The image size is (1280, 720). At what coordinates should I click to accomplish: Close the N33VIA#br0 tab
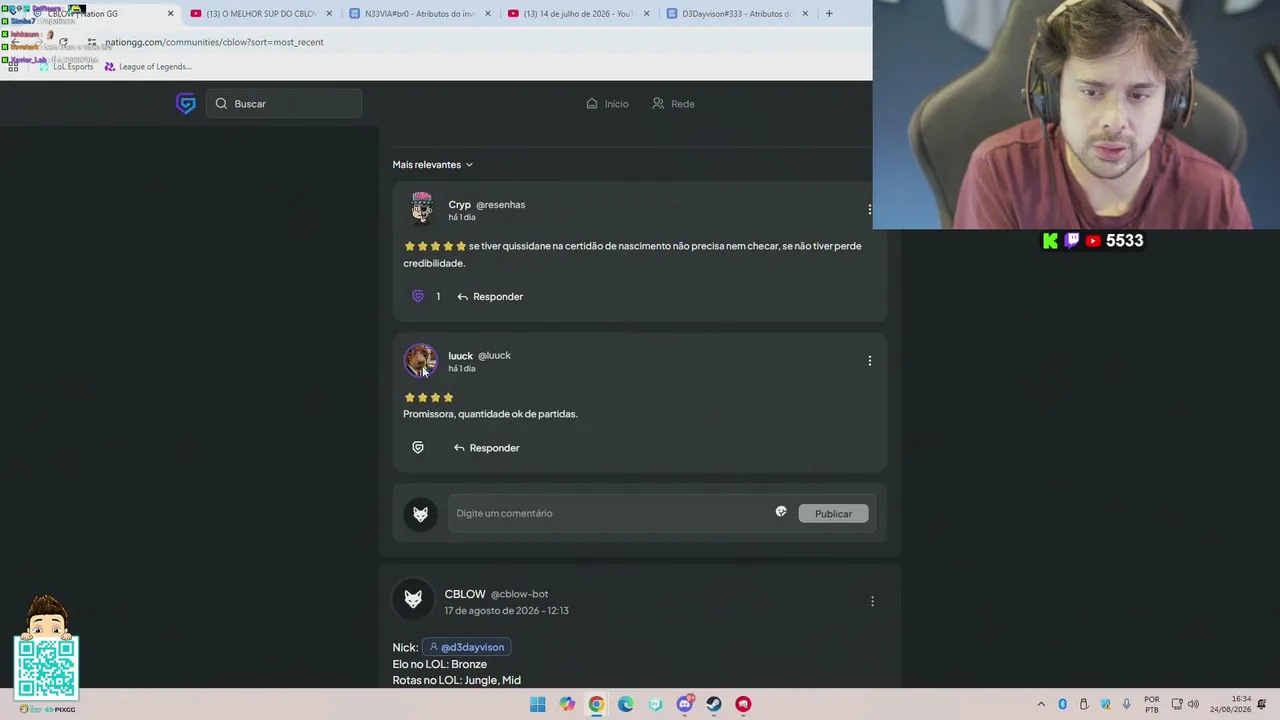click(488, 14)
